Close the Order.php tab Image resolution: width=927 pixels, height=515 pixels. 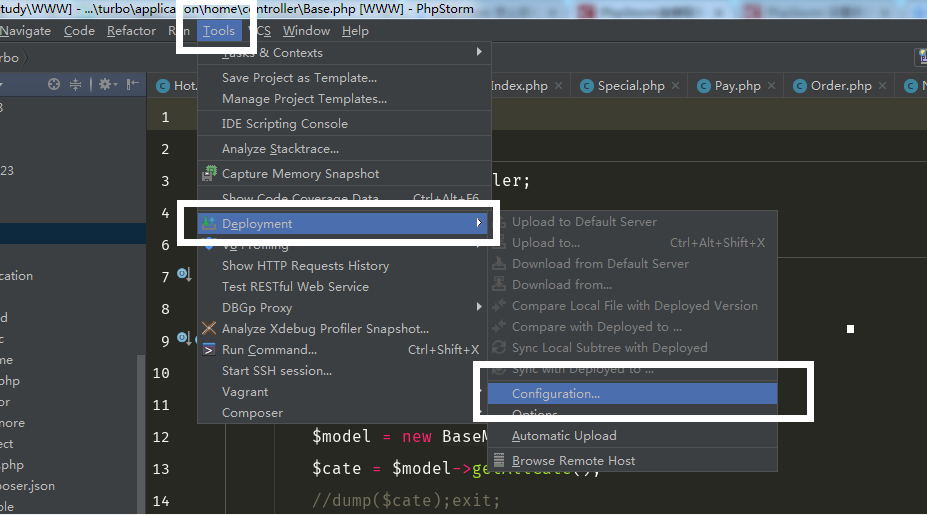[883, 86]
